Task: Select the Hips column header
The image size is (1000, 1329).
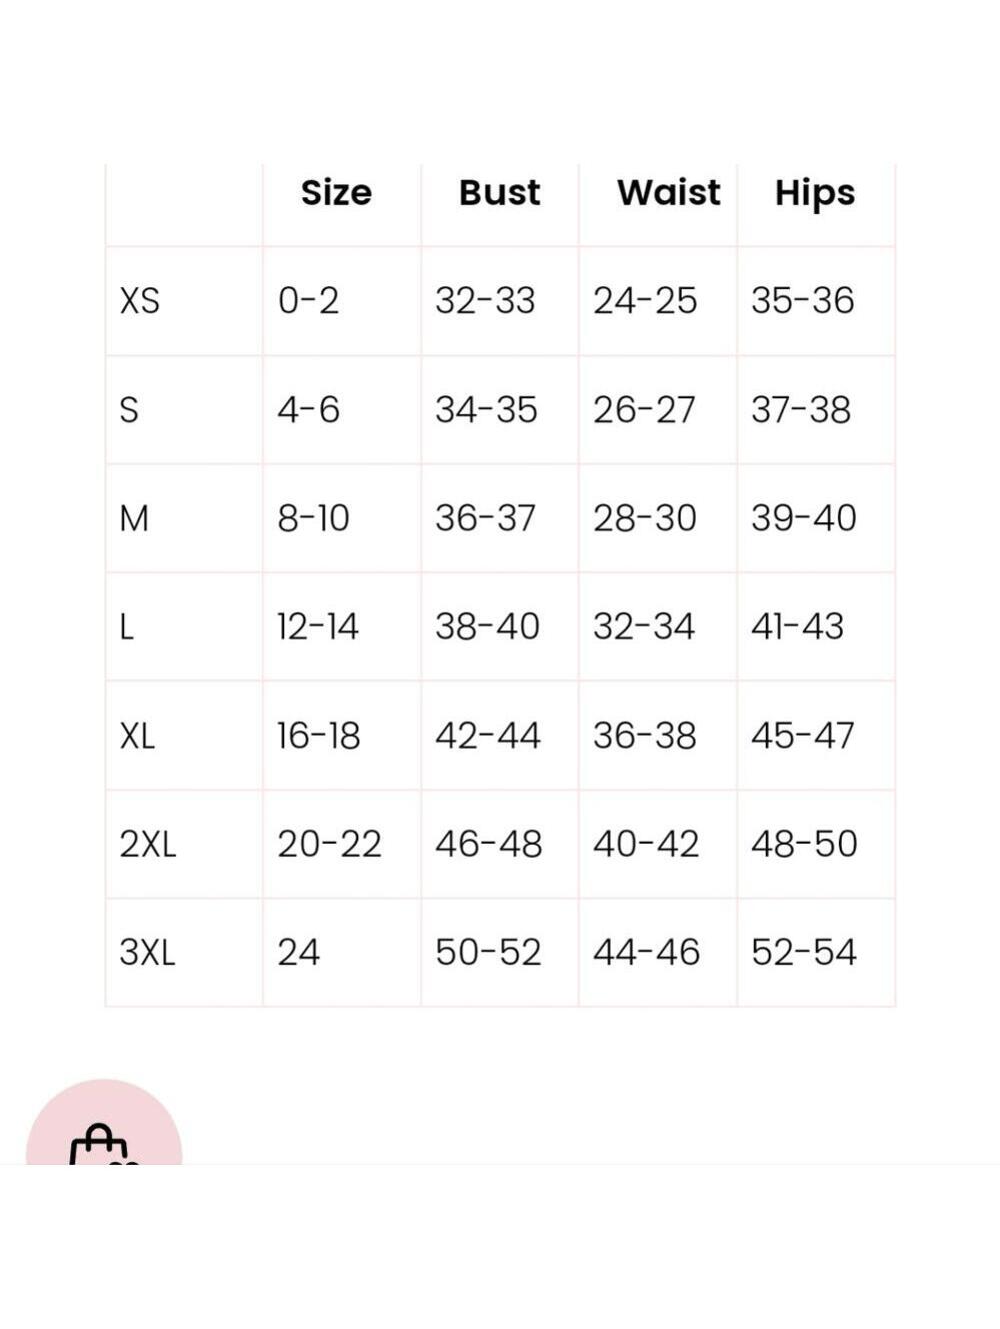Action: [815, 194]
